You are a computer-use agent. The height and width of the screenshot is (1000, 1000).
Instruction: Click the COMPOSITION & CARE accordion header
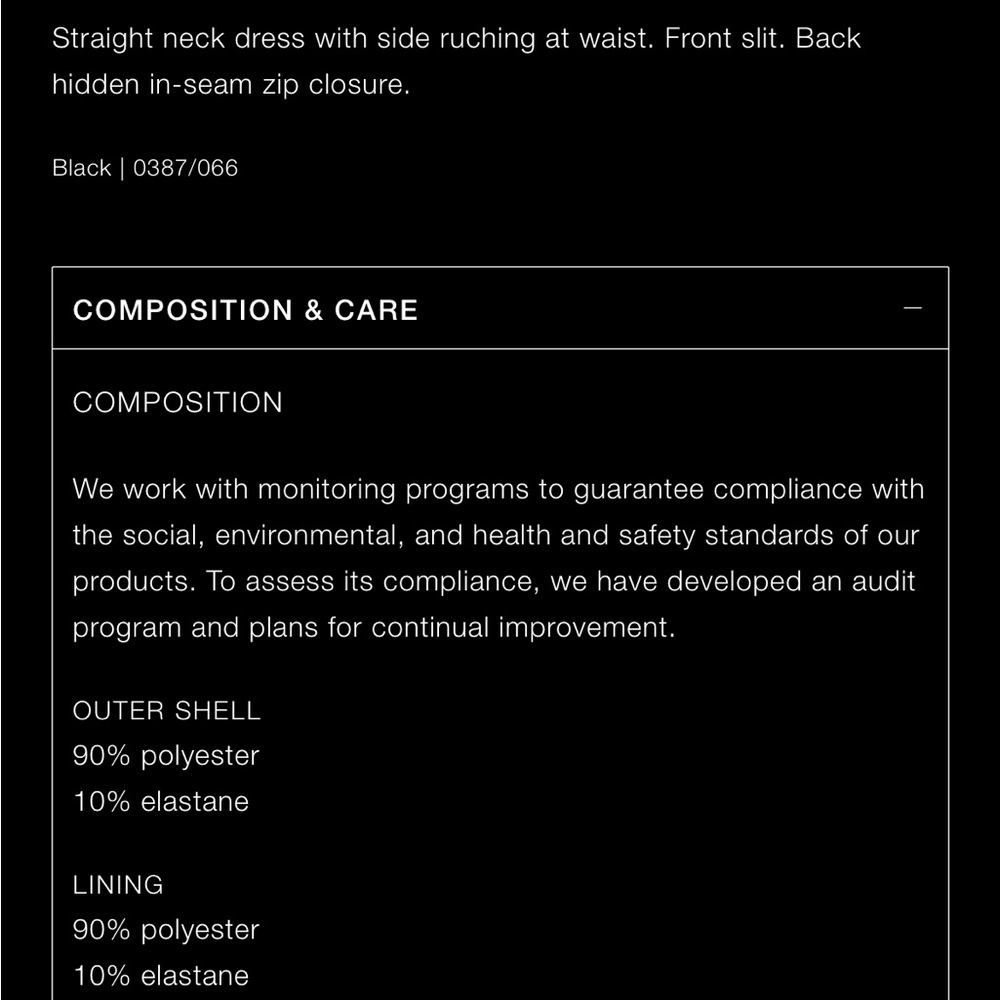point(246,310)
